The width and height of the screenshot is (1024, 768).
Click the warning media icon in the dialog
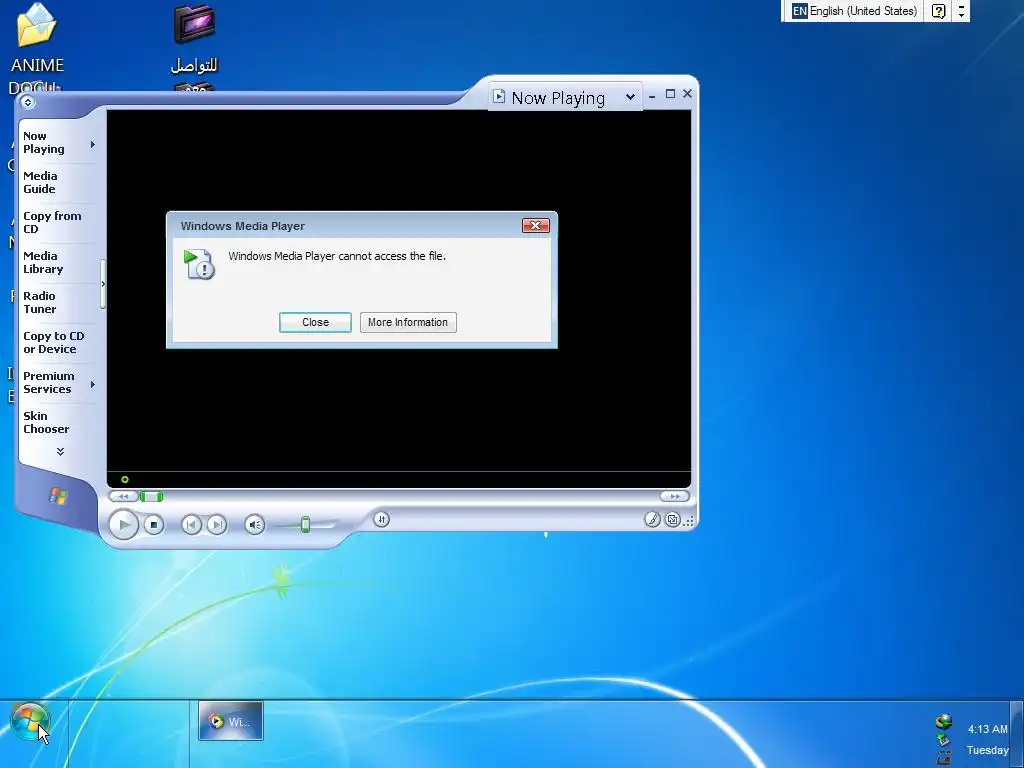(199, 264)
